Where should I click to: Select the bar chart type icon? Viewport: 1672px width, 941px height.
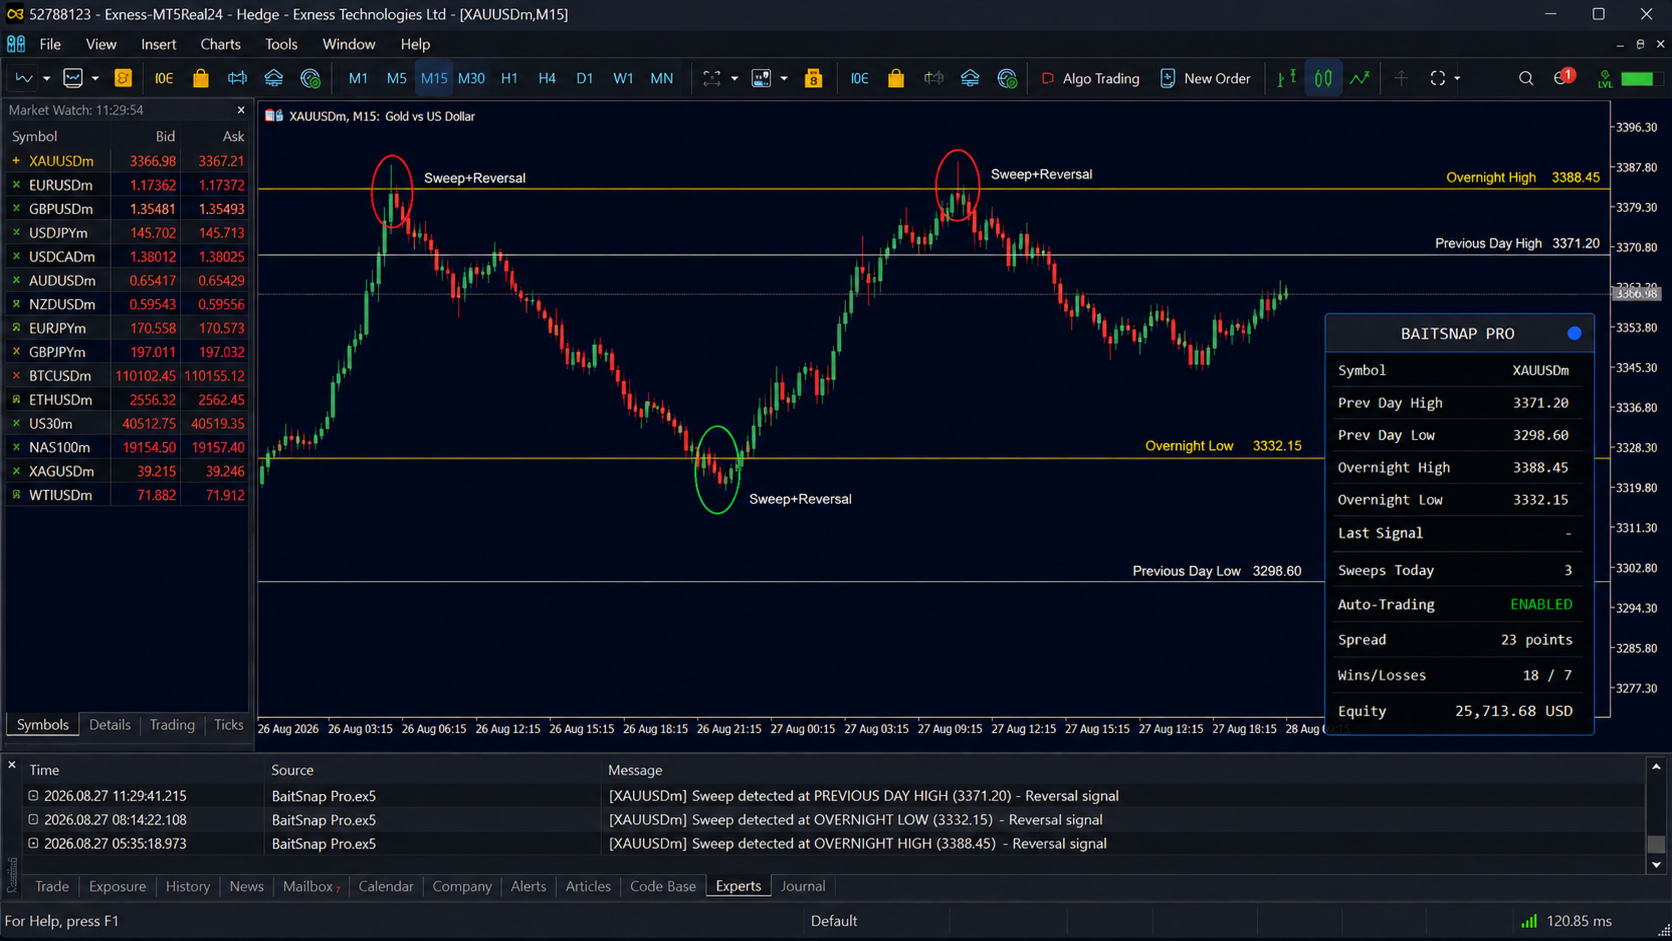coord(1286,78)
